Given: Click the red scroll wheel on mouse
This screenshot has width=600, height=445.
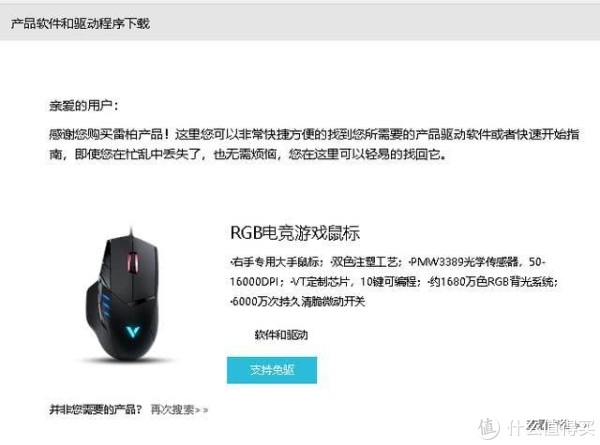Looking at the screenshot, I should pos(132,262).
